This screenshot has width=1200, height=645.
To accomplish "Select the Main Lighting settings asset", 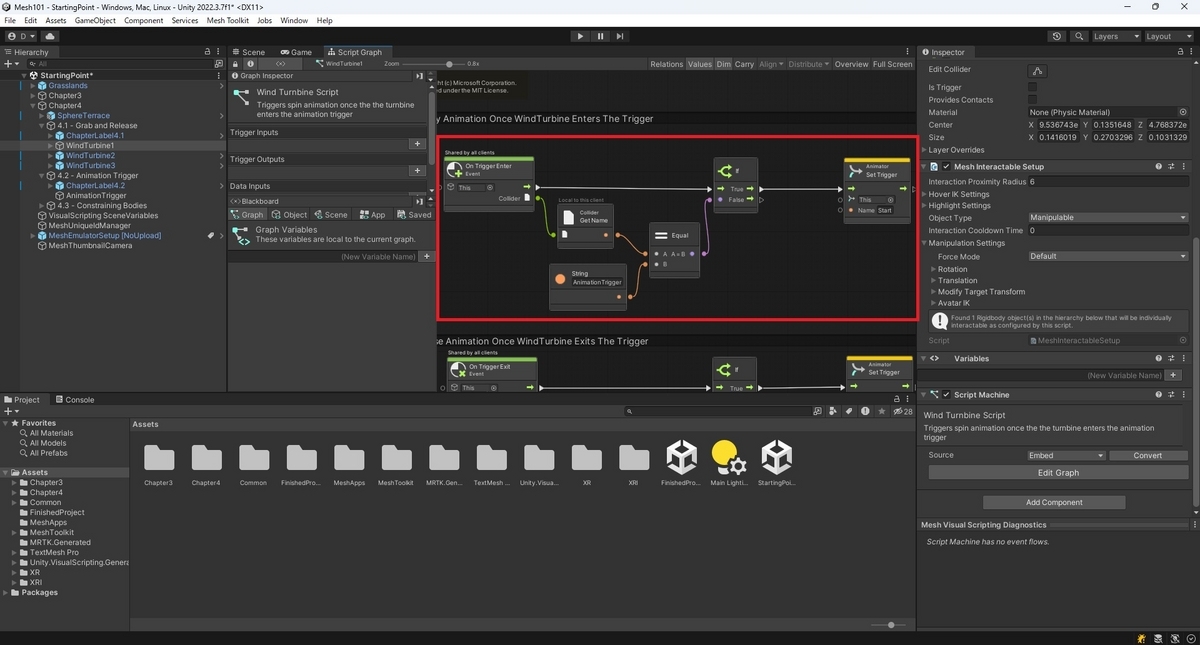I will coord(728,463).
